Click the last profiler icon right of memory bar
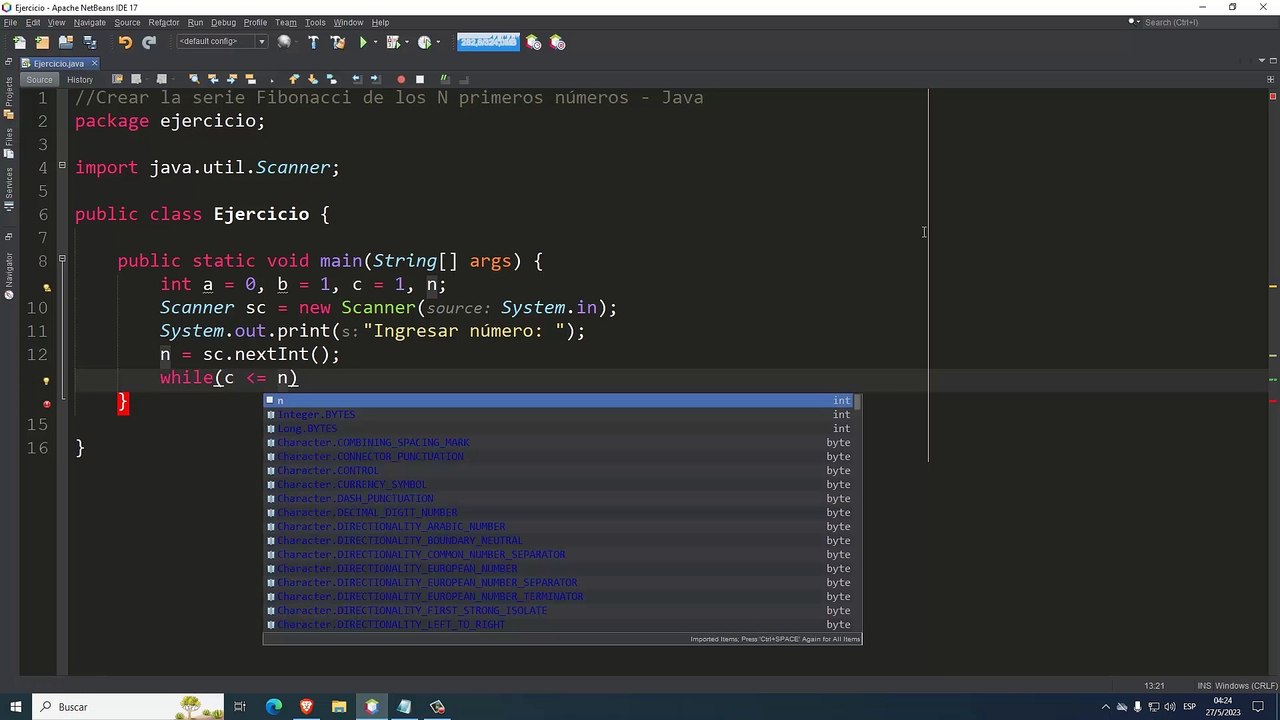This screenshot has height=720, width=1280. coord(558,42)
